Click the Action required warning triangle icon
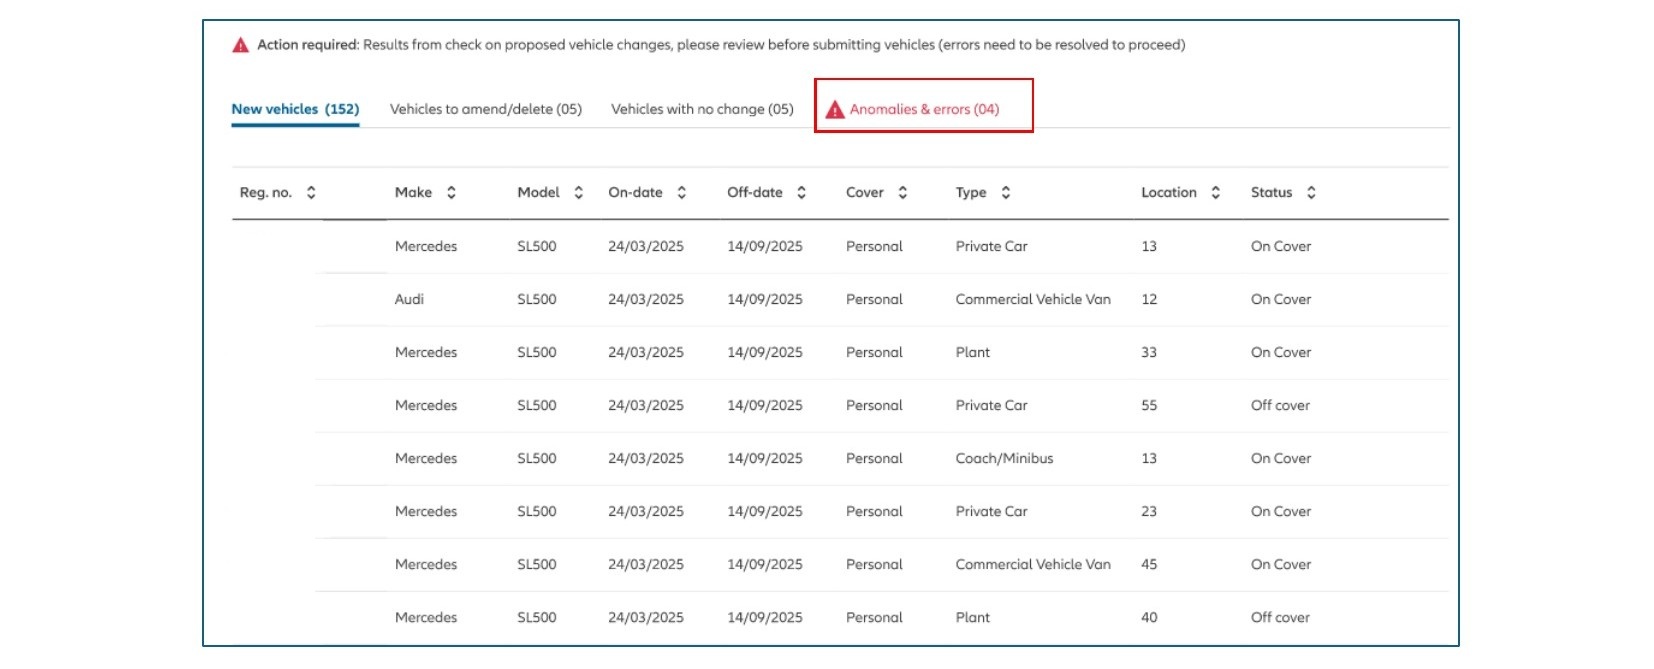Viewport: 1654px width, 669px height. [x=240, y=45]
